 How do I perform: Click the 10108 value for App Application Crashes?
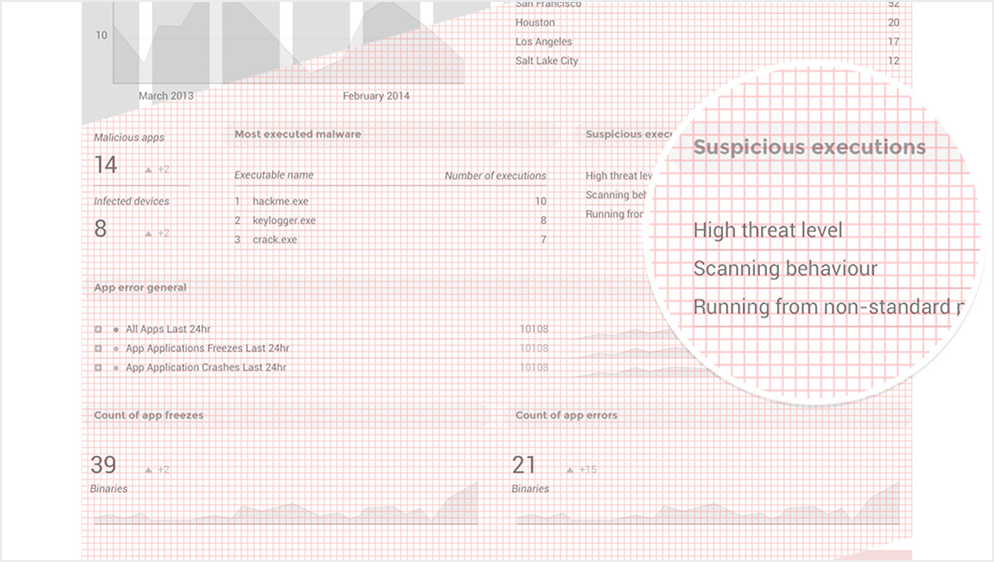pos(534,367)
